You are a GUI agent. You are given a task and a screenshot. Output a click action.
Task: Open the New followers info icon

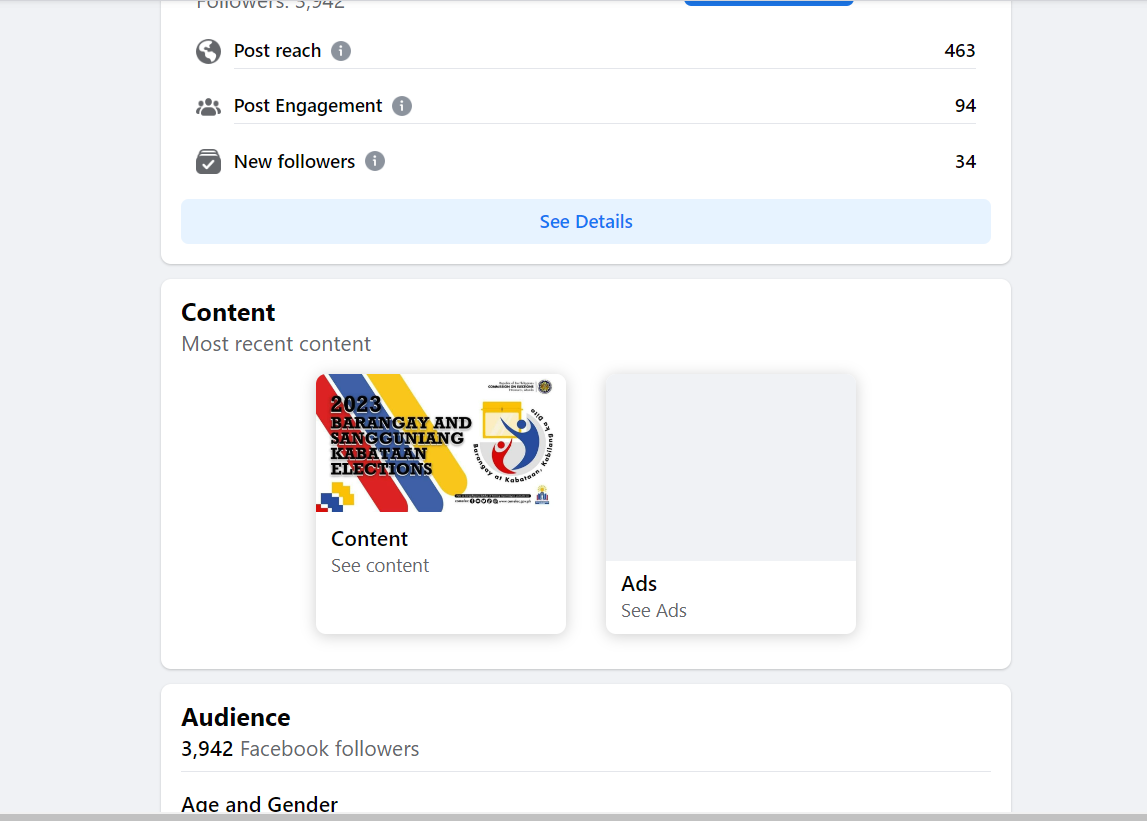(x=375, y=161)
